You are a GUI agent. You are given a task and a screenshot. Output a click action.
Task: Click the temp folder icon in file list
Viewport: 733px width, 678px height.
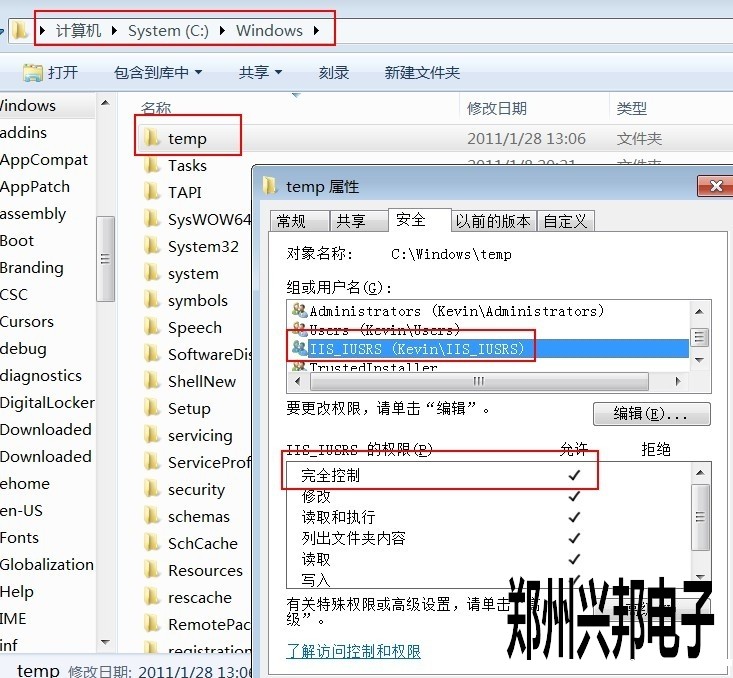point(152,138)
